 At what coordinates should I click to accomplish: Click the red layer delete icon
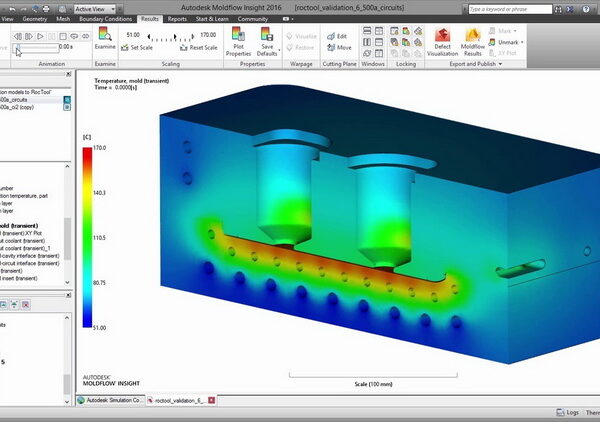click(x=26, y=305)
